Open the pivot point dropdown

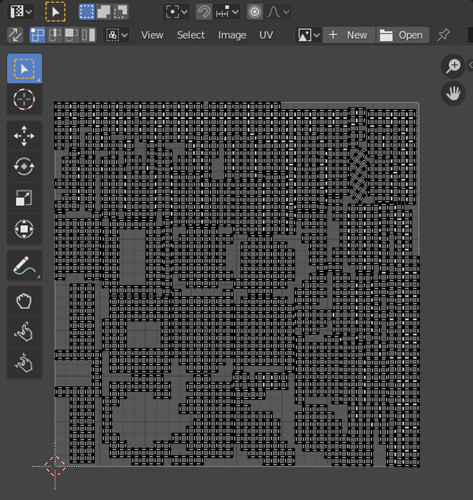pyautogui.click(x=176, y=12)
